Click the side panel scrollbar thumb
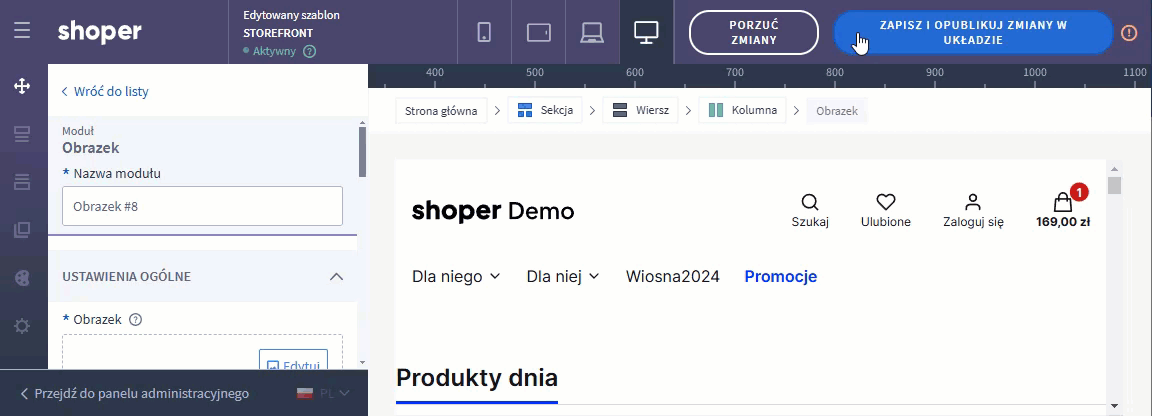 click(x=362, y=151)
